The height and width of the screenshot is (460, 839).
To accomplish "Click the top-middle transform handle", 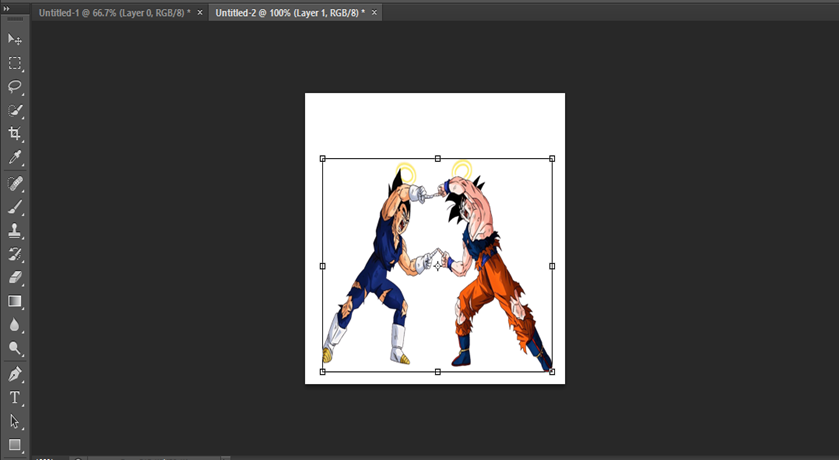I will coord(438,158).
